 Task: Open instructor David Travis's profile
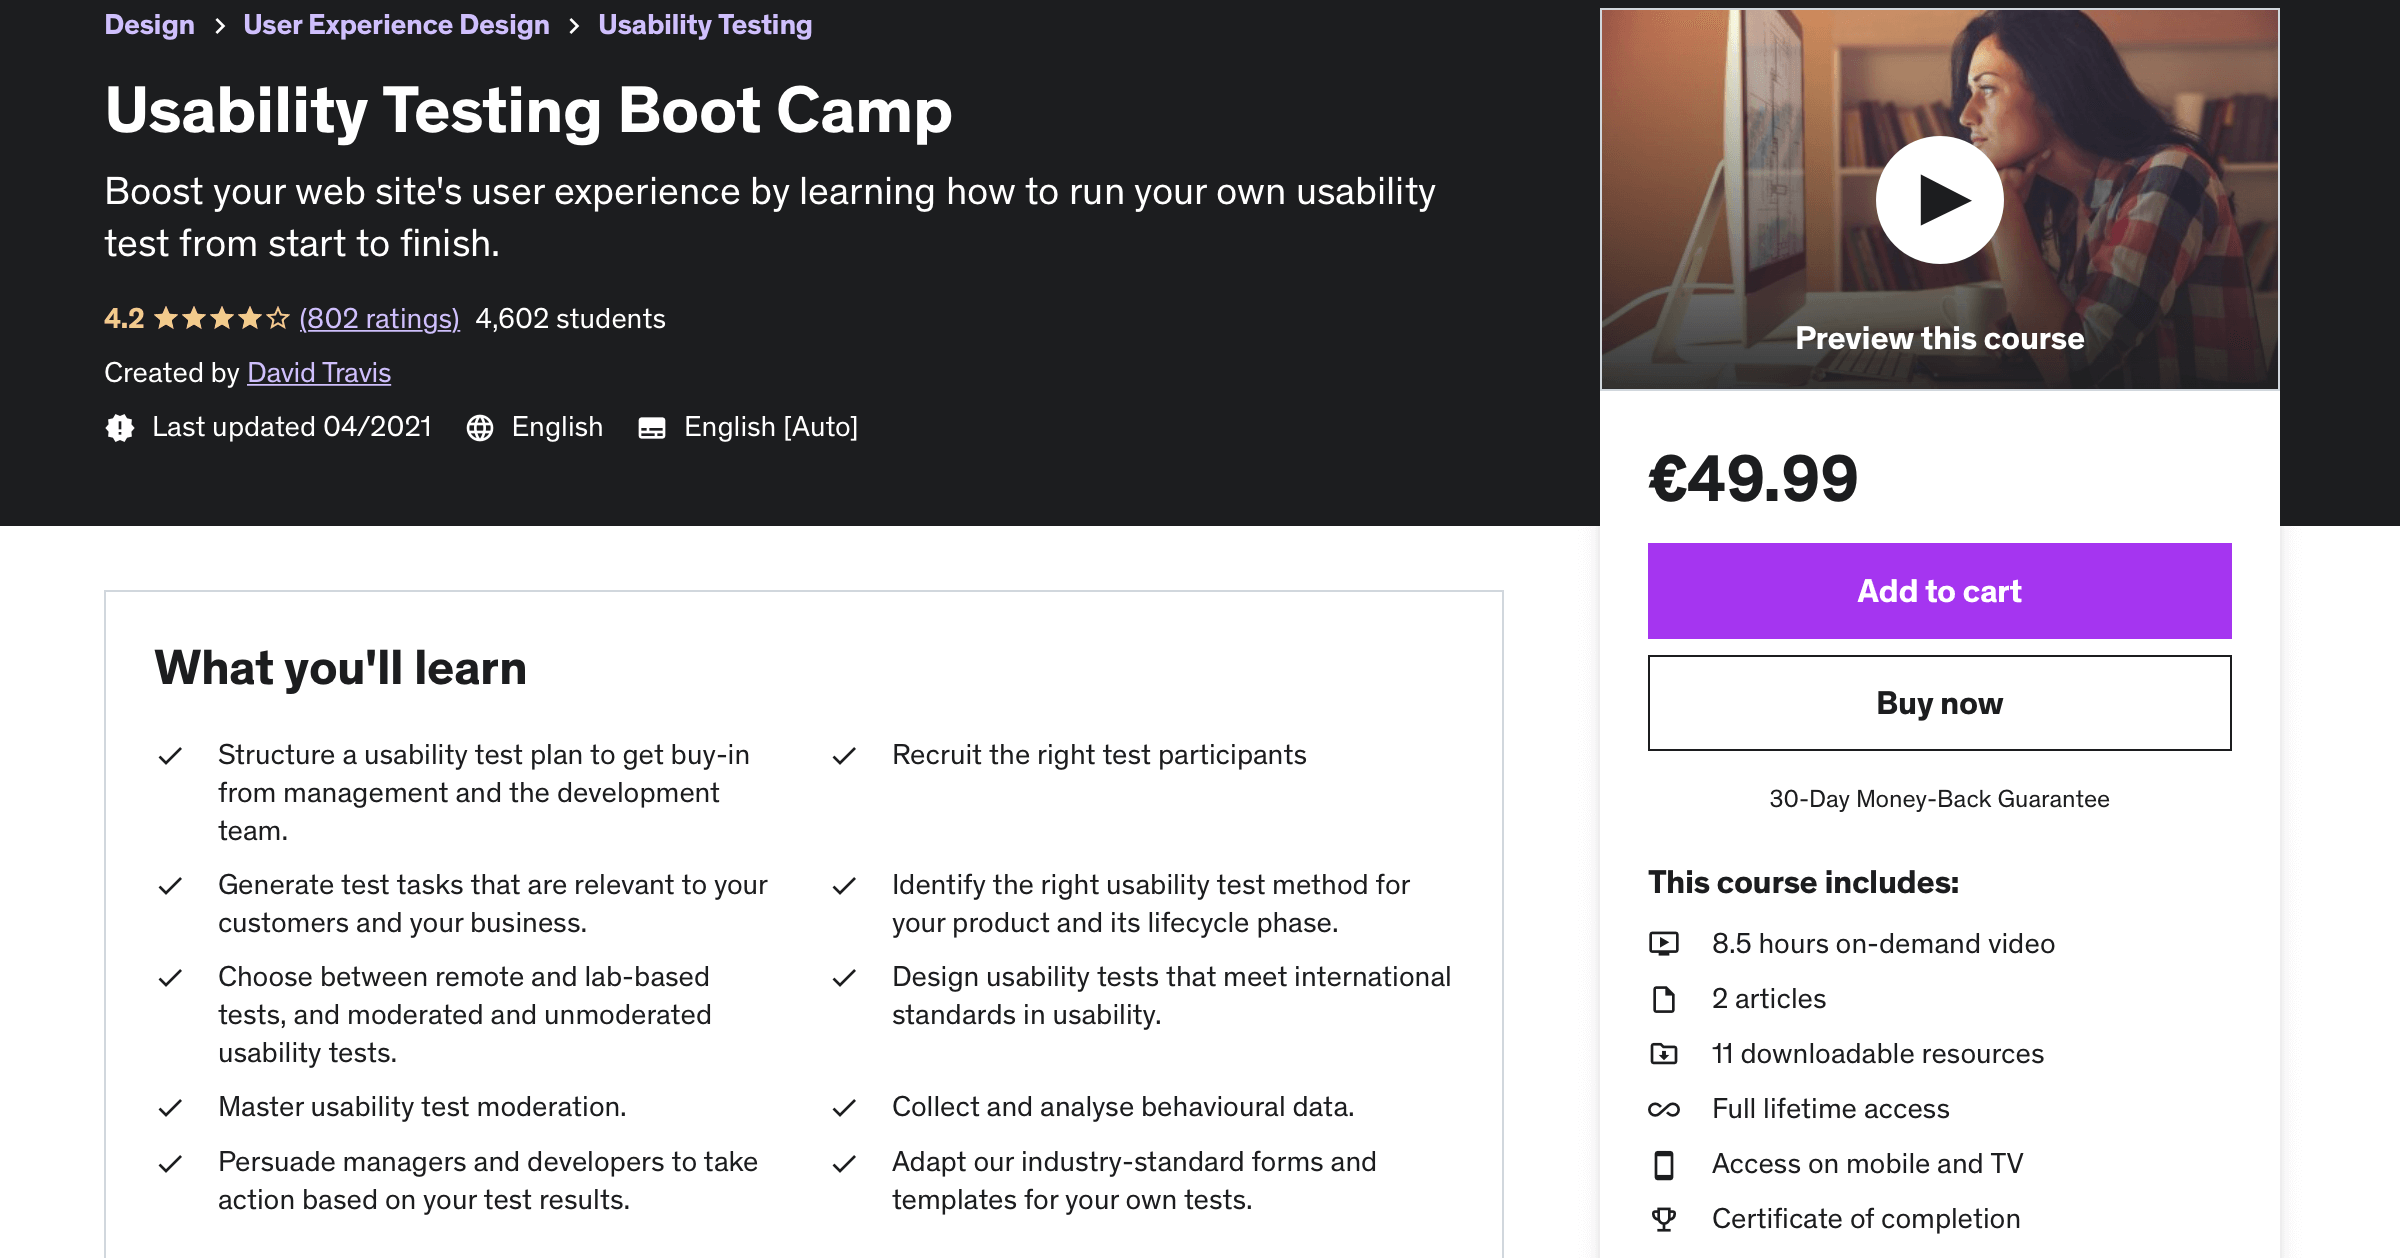pyautogui.click(x=319, y=373)
